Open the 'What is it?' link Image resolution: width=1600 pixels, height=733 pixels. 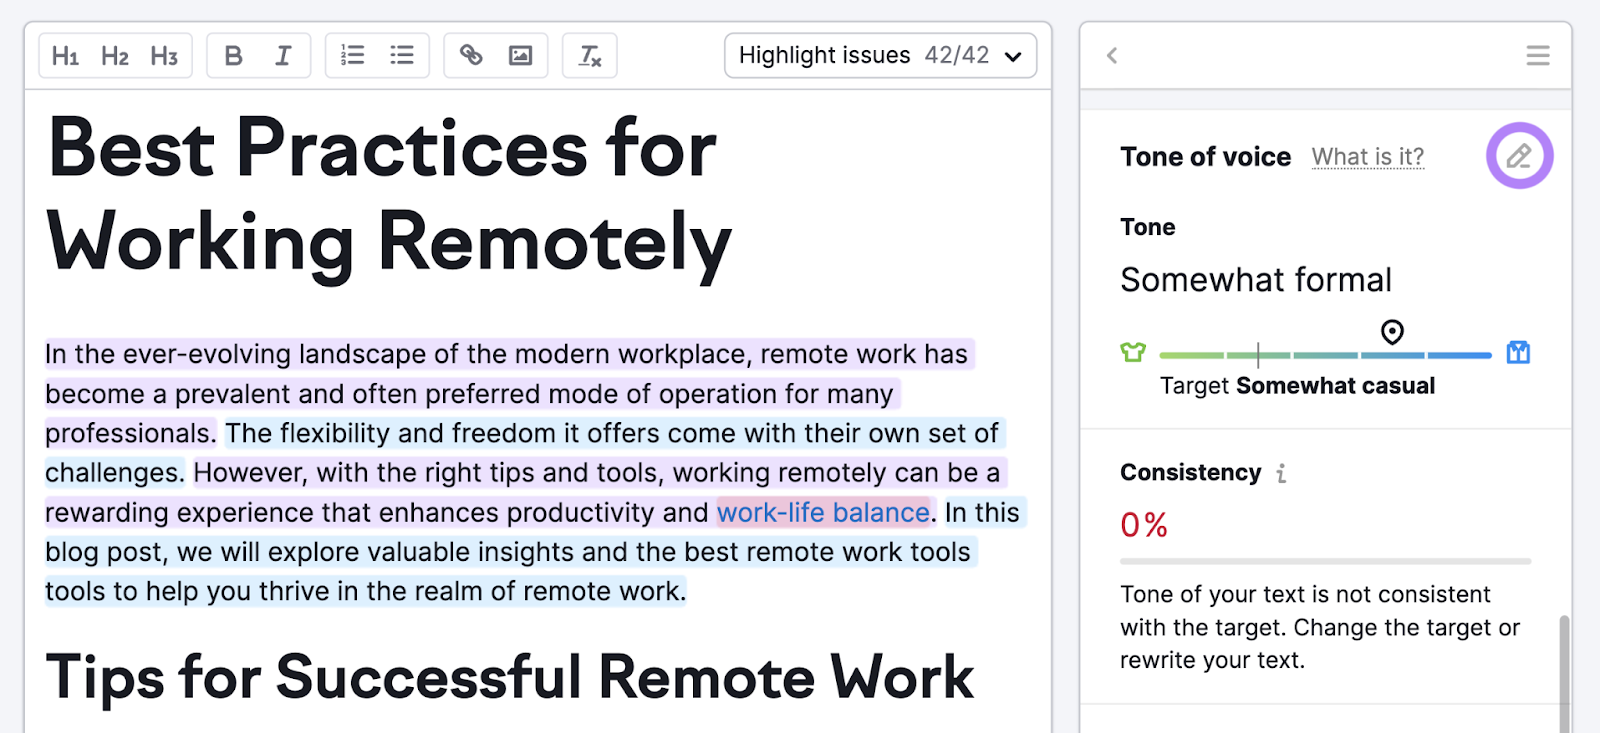(1367, 157)
